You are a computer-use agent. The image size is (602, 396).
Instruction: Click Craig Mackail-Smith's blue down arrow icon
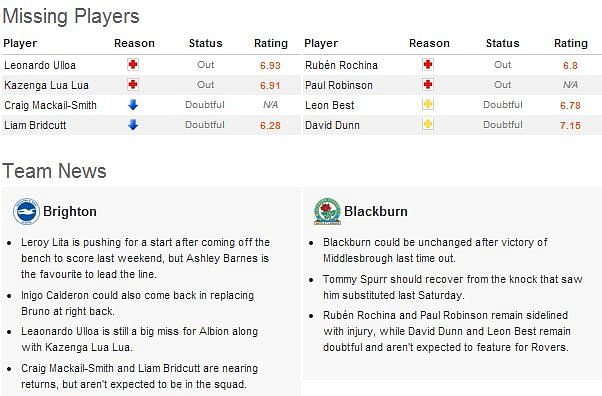(x=133, y=104)
